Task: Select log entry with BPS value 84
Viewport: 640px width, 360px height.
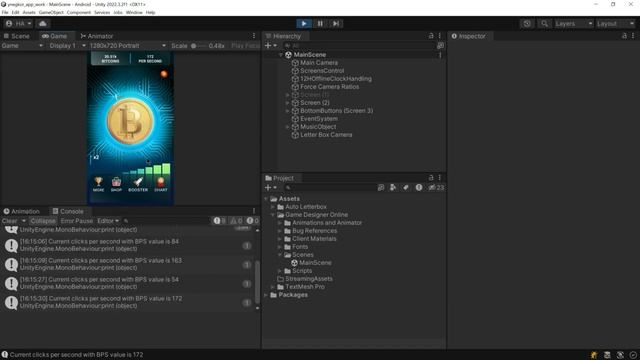Action: point(127,245)
